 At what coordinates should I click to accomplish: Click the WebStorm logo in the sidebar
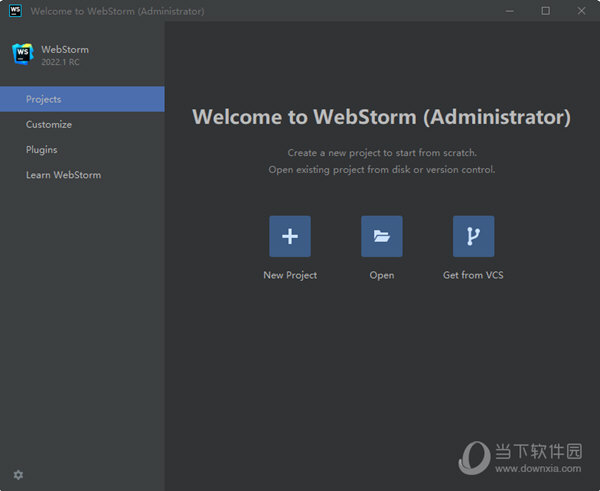[x=22, y=54]
